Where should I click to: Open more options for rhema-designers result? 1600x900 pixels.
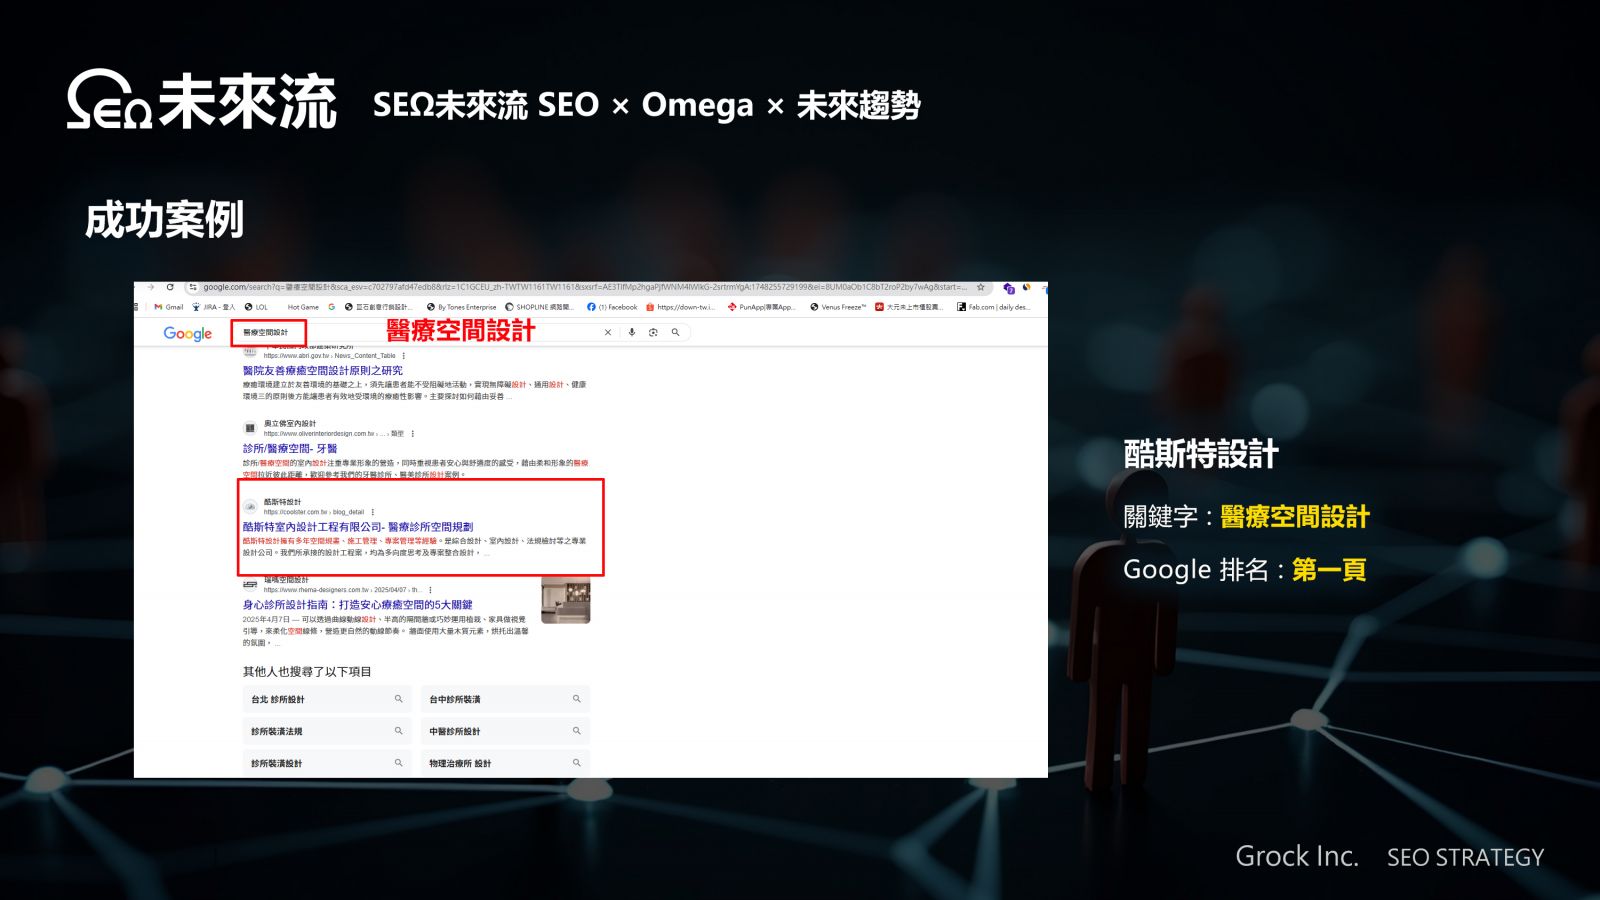[430, 590]
